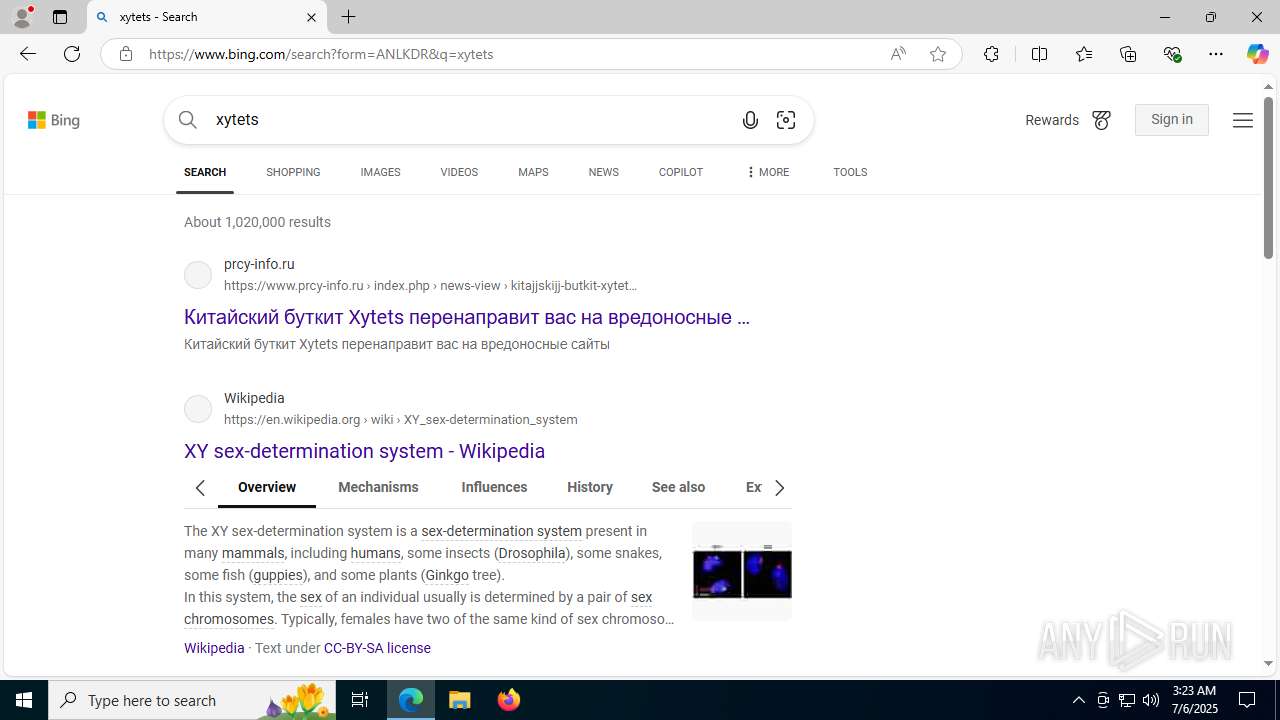
Task: Open visual search camera icon
Action: [x=786, y=120]
